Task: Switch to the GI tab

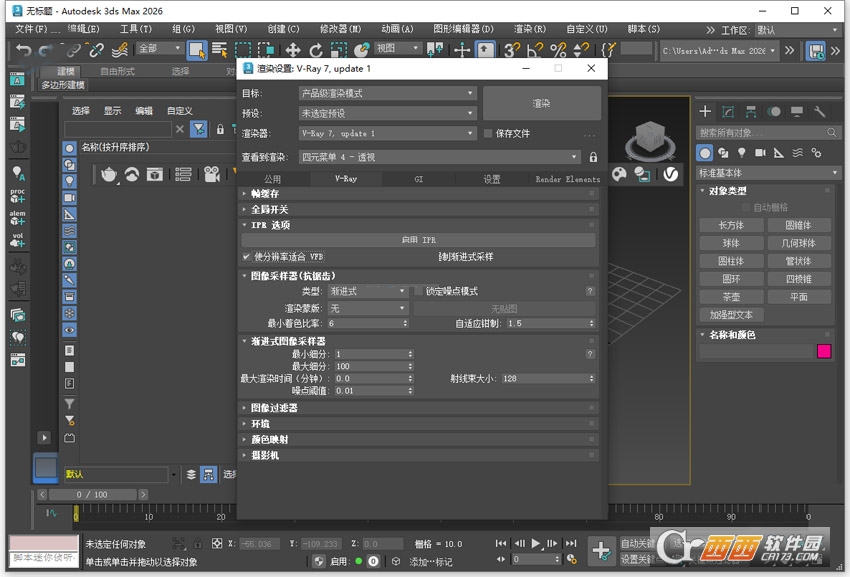Action: tap(418, 179)
